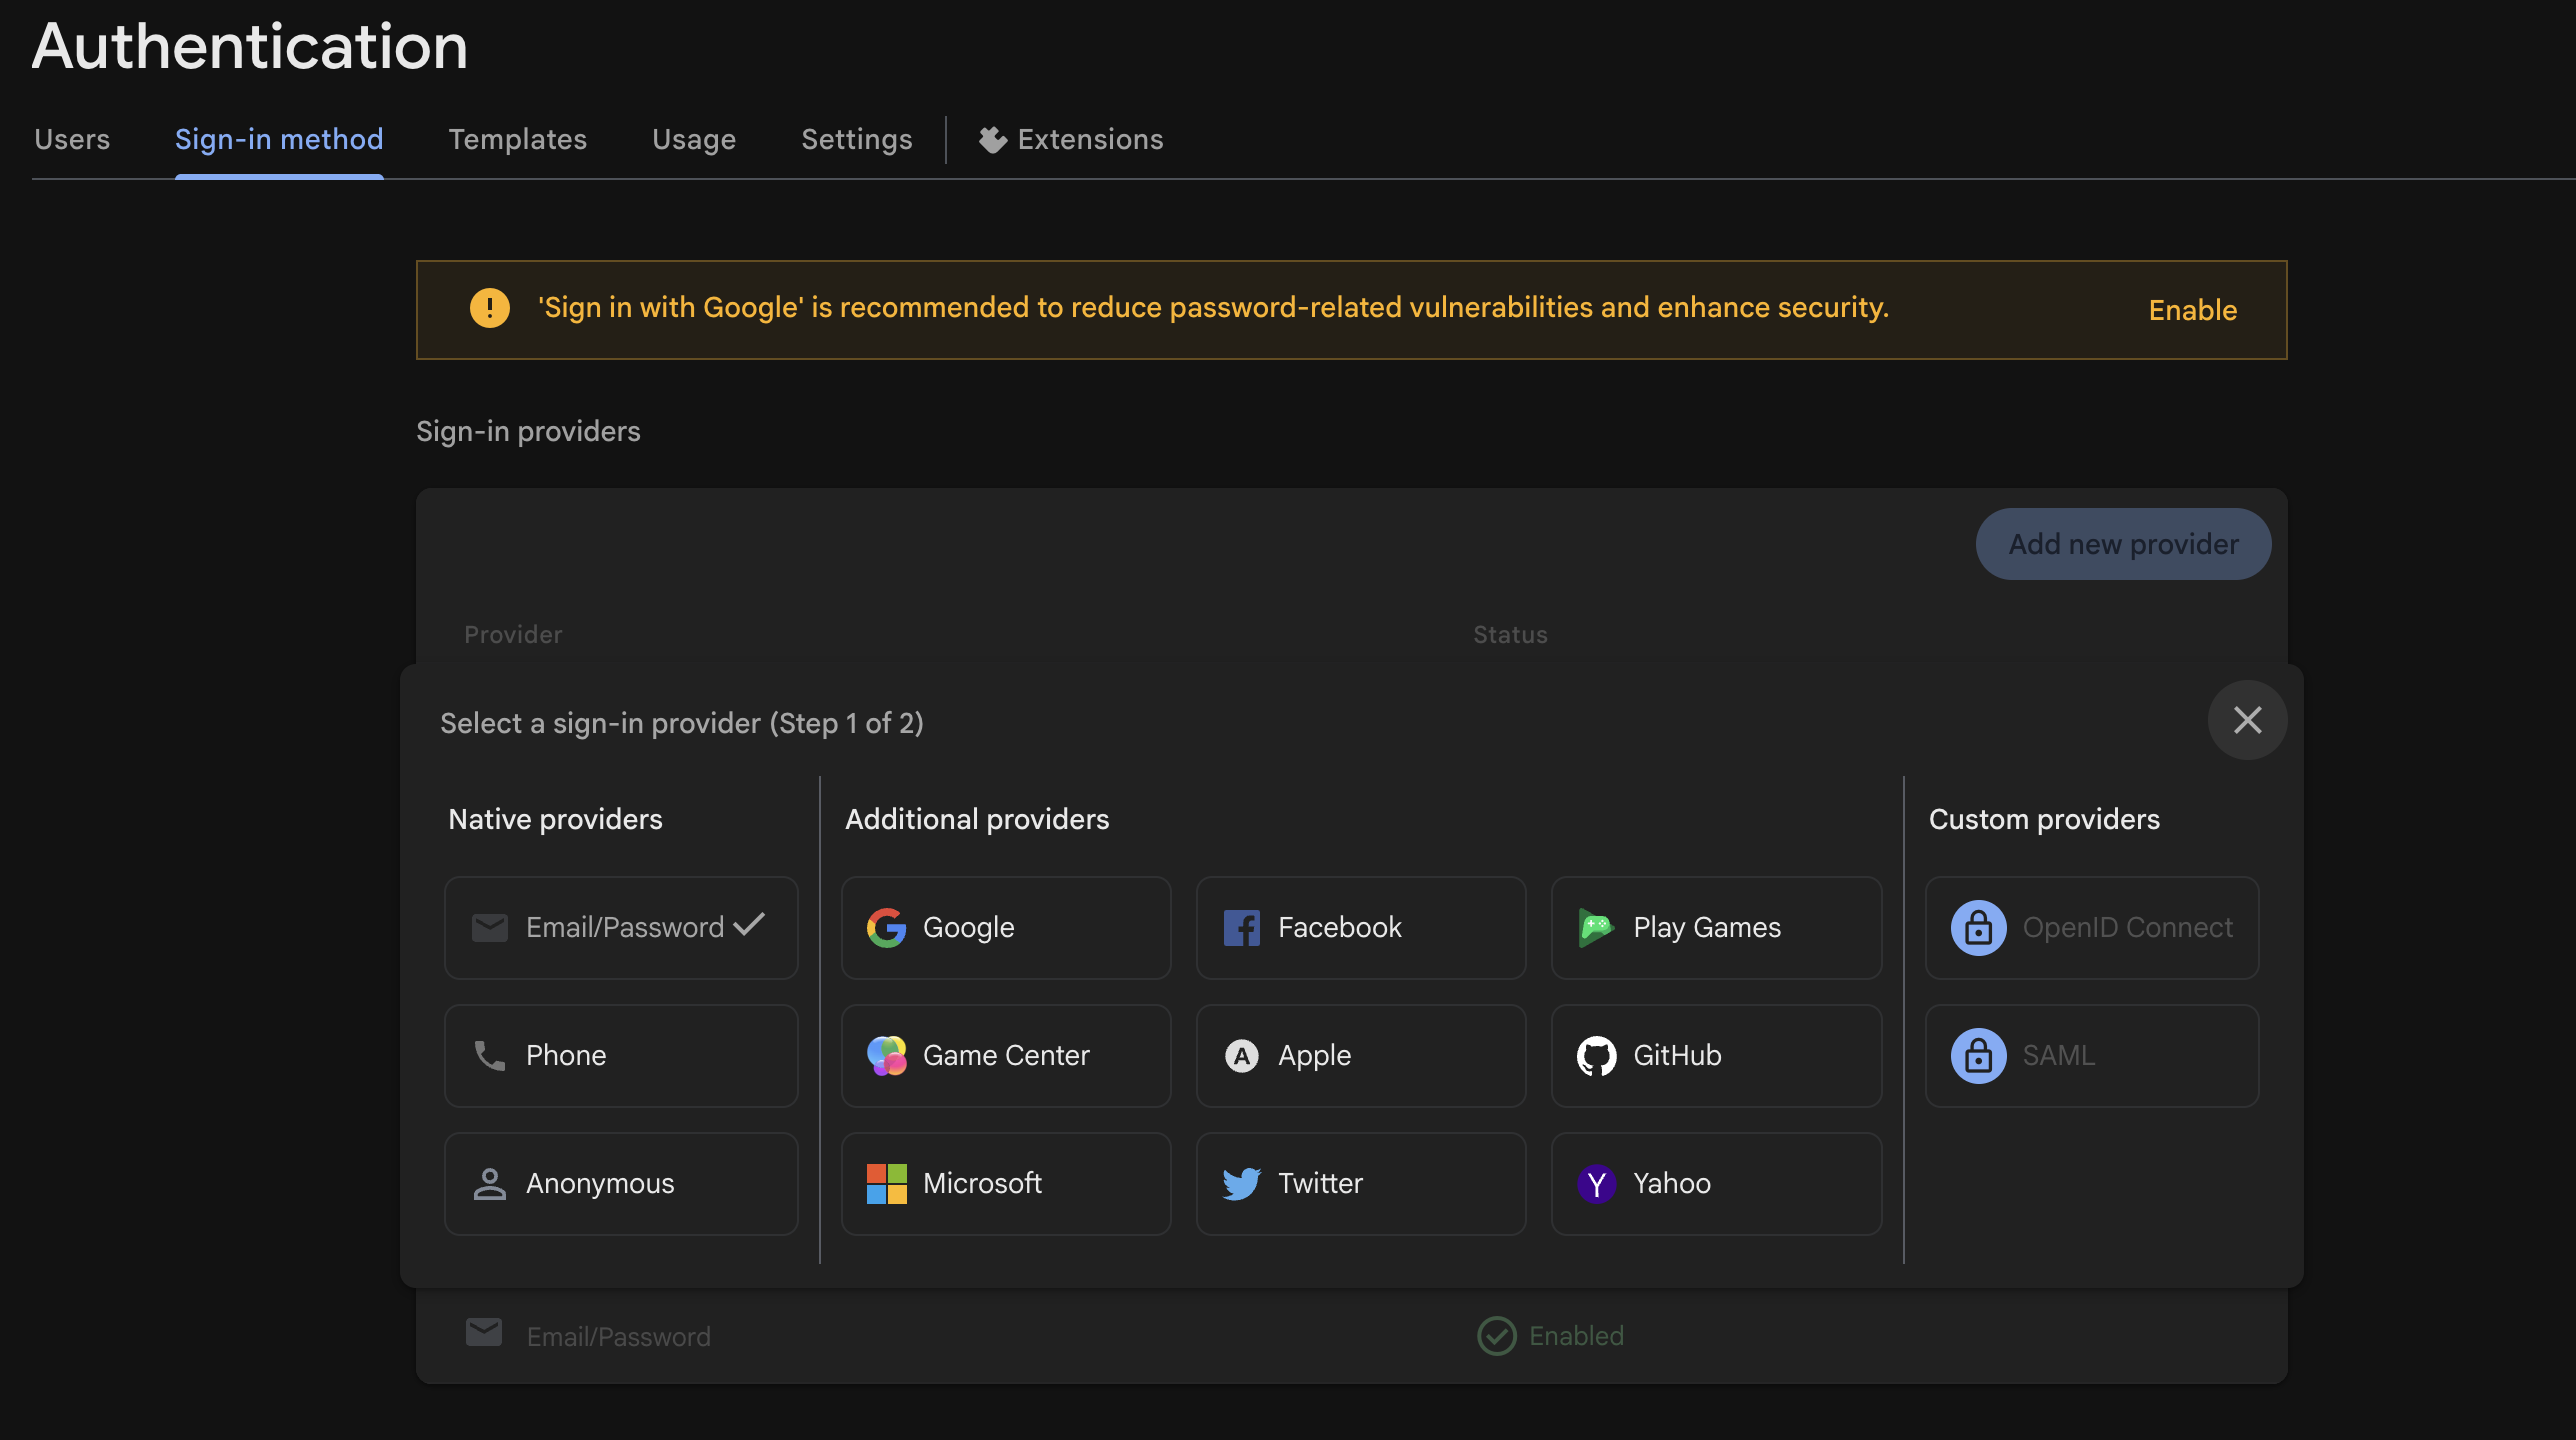The width and height of the screenshot is (2576, 1440).
Task: Click the SAML custom provider label
Action: [x=2058, y=1056]
